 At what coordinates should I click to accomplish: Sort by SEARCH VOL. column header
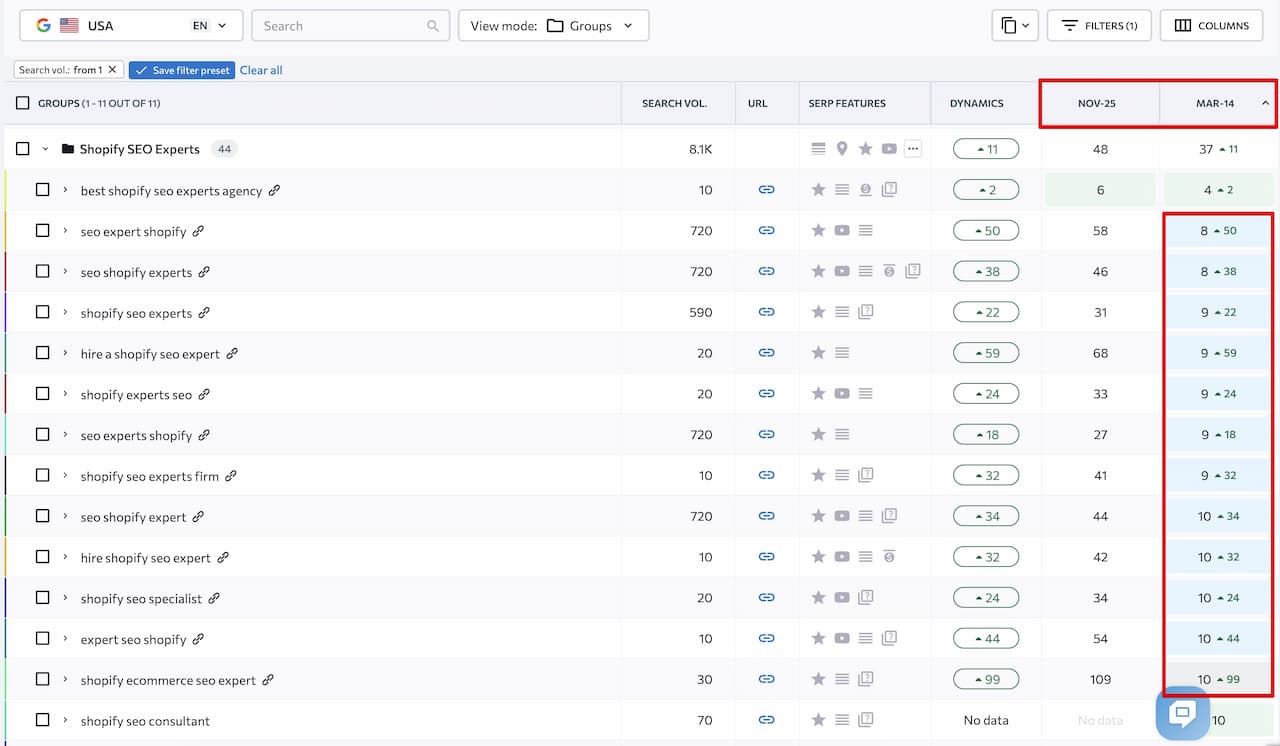click(x=674, y=103)
